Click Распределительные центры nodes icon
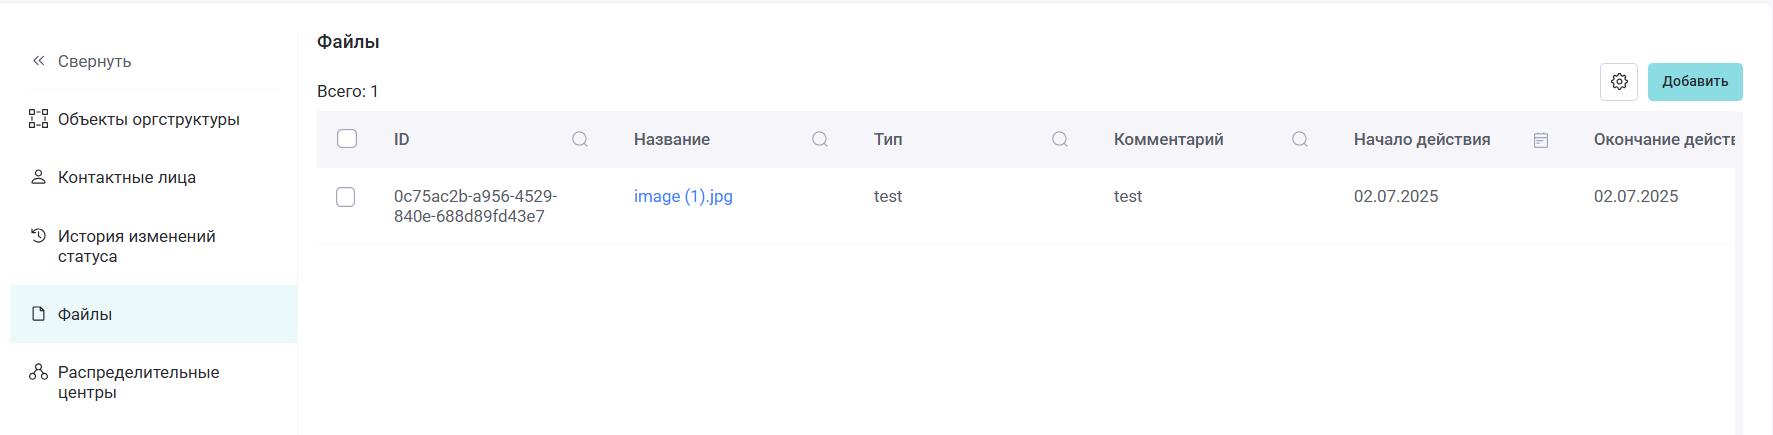Viewport: 1773px width, 435px height. (38, 372)
